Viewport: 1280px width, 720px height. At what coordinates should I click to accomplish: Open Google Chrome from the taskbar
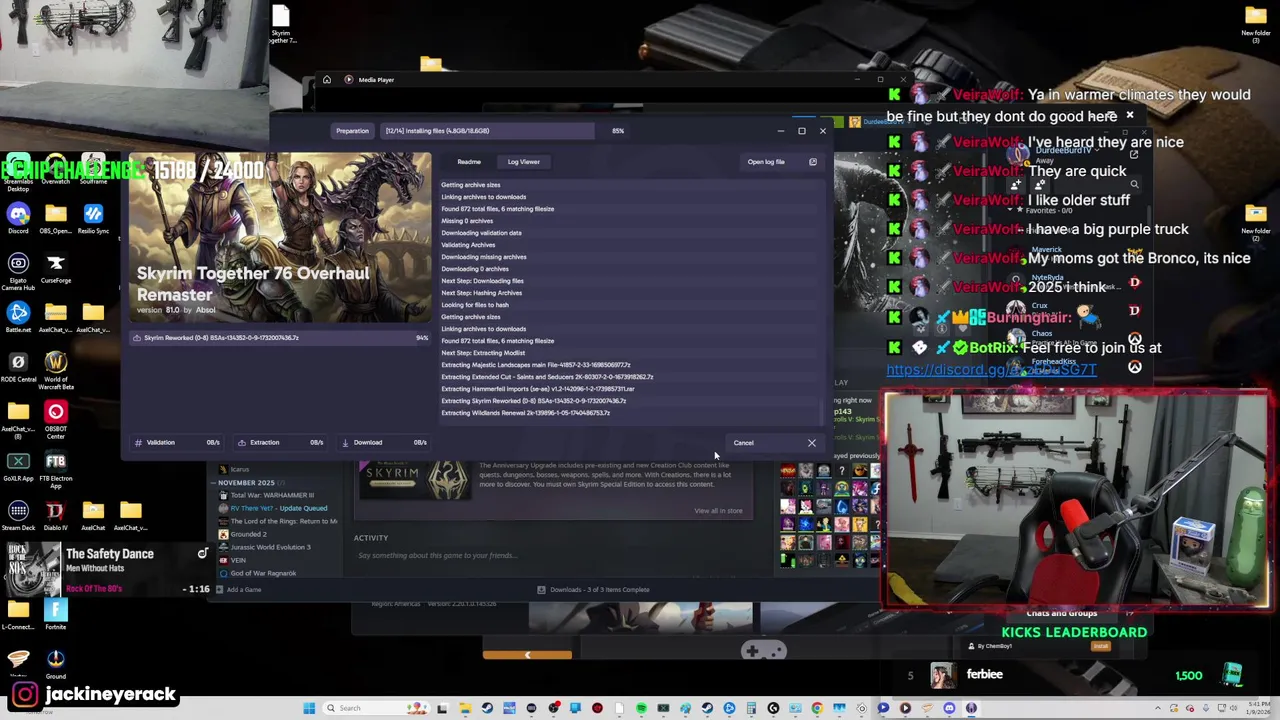click(x=817, y=708)
